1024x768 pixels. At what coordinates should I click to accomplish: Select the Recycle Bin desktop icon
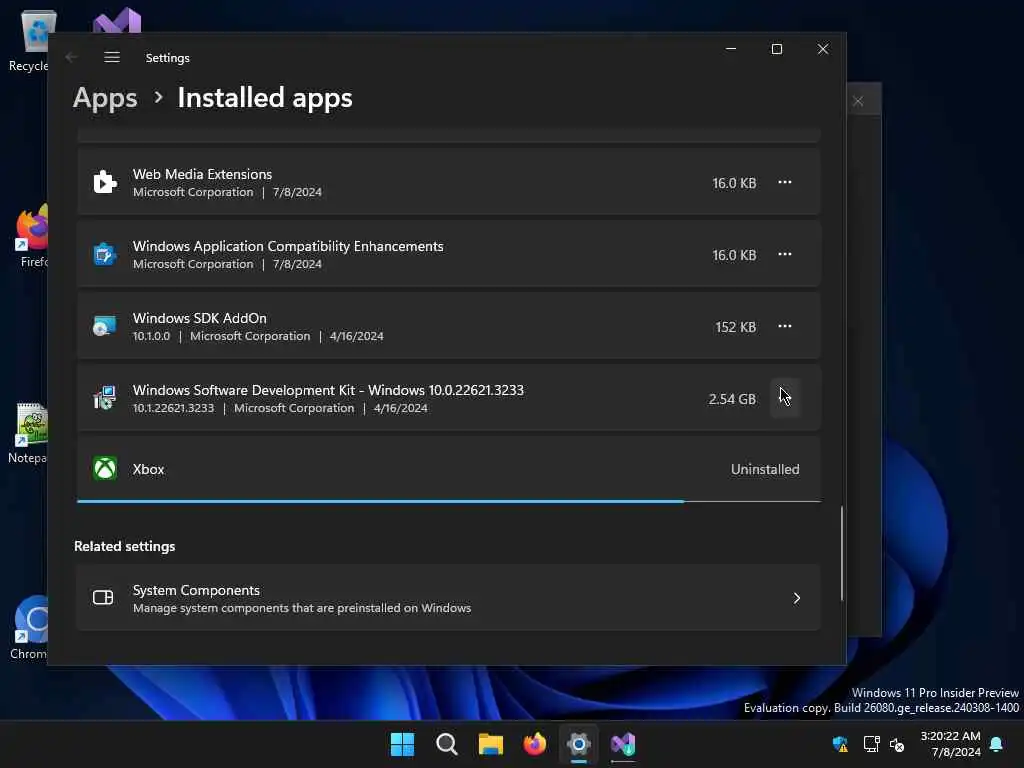[x=30, y=41]
